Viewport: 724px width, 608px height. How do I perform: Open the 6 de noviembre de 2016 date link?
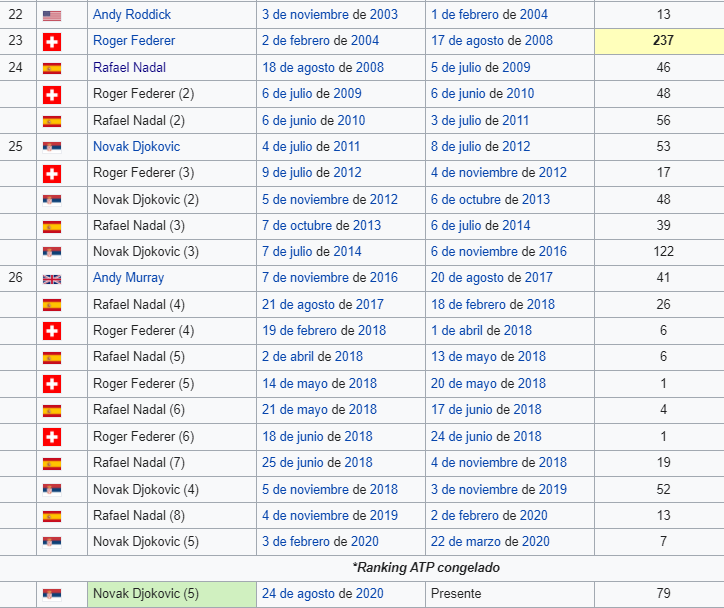pos(499,252)
